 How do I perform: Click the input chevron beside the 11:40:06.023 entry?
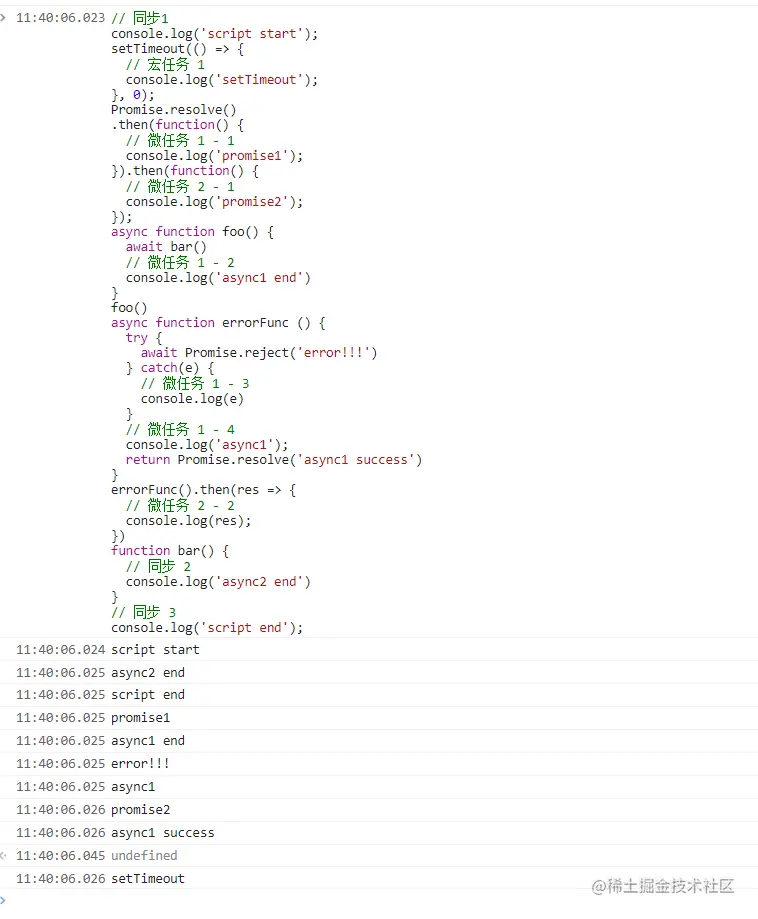point(4,18)
